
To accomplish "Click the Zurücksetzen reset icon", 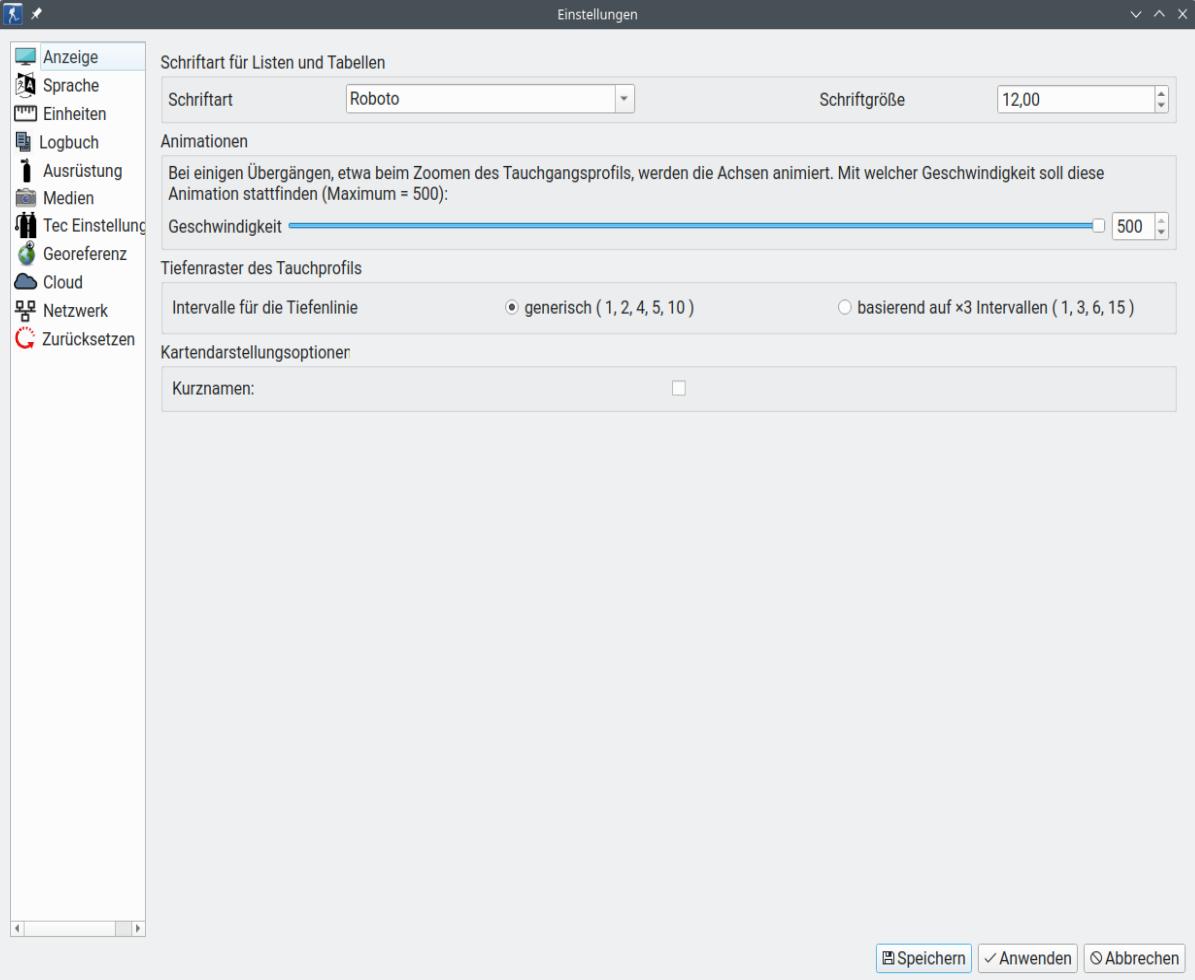I will [x=25, y=338].
